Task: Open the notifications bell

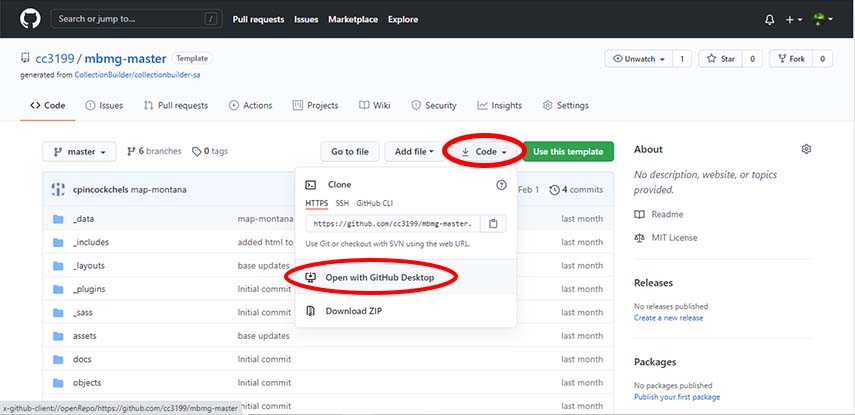Action: click(769, 19)
